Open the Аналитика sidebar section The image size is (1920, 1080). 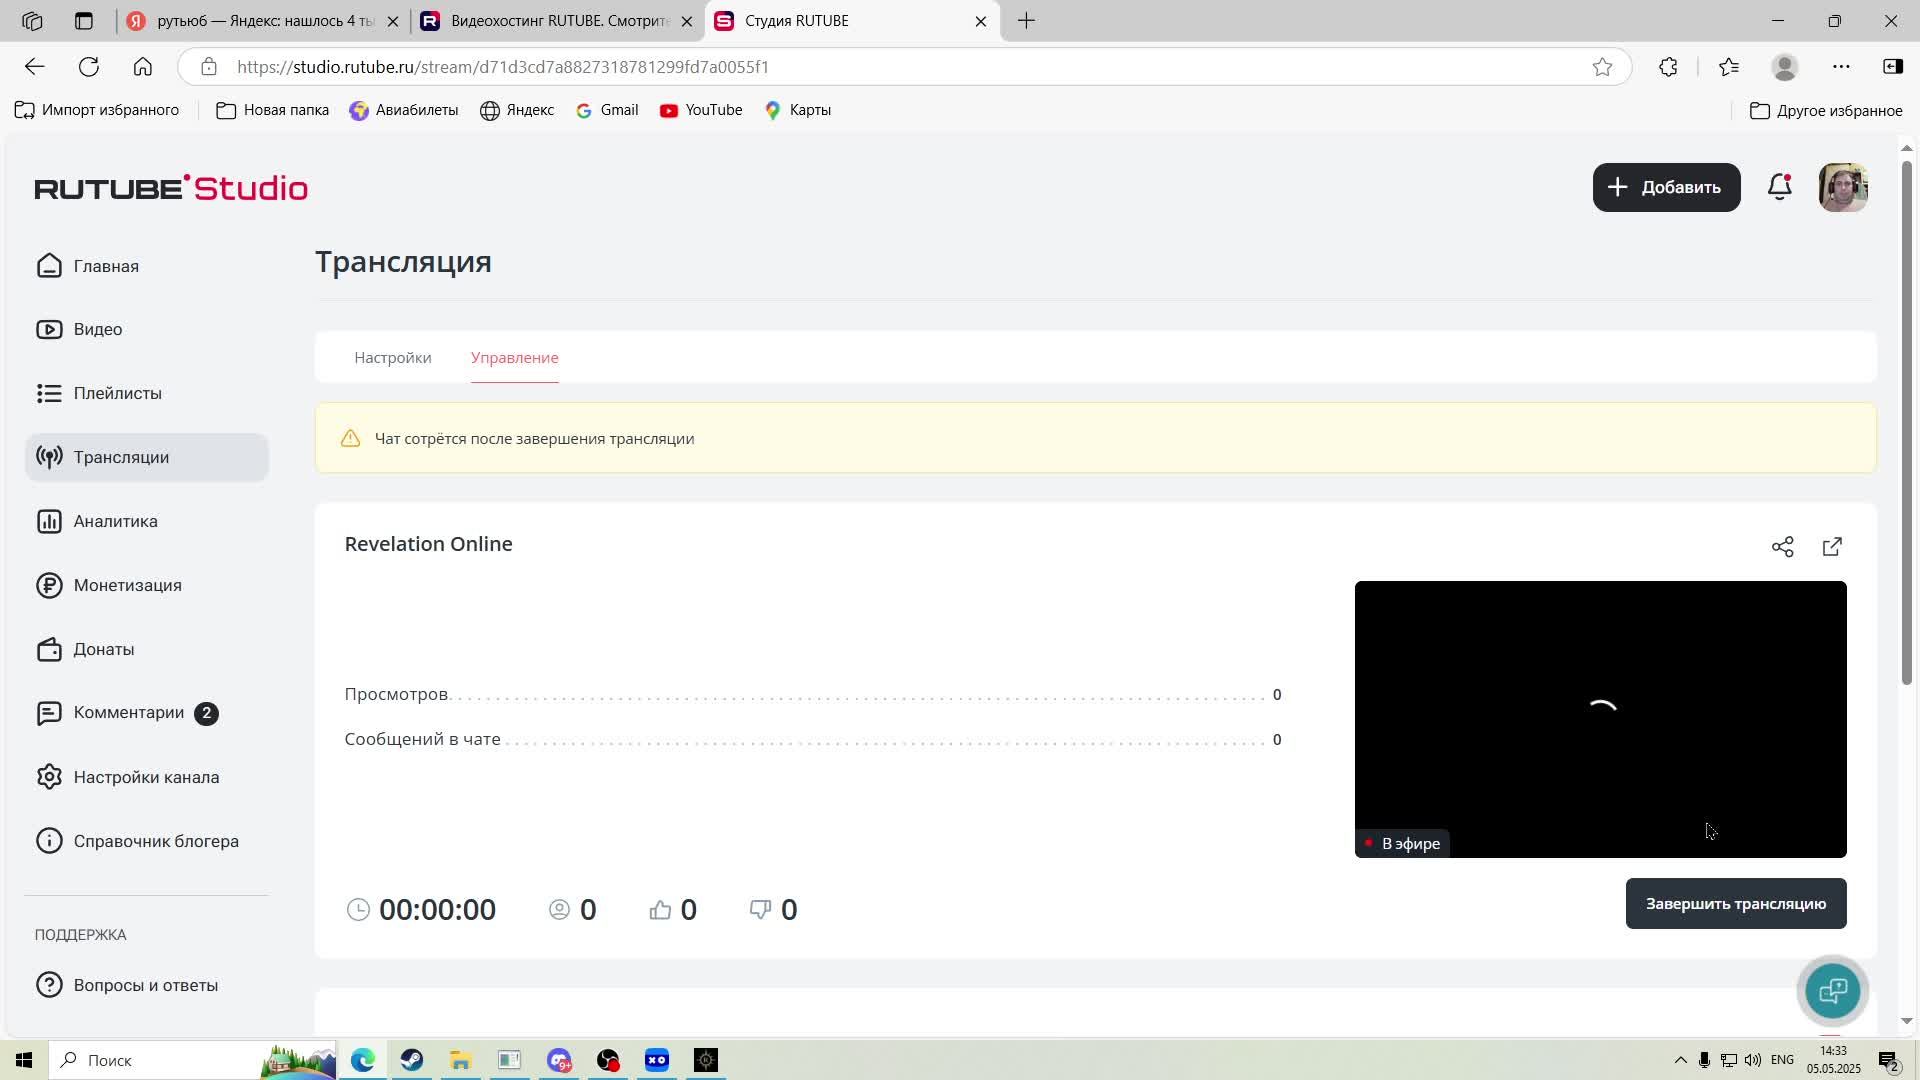147,522
